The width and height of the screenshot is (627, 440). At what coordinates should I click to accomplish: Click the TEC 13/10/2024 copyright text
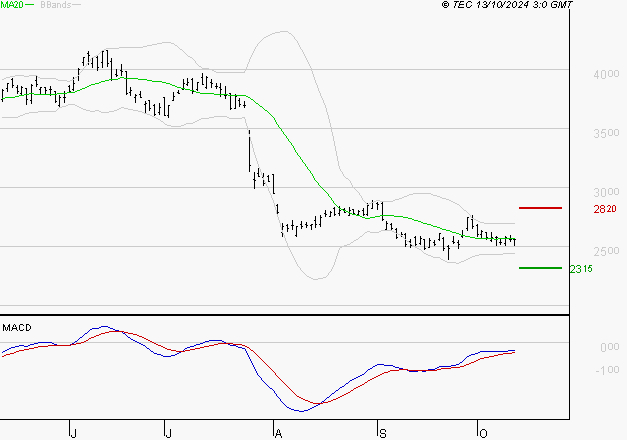[507, 5]
